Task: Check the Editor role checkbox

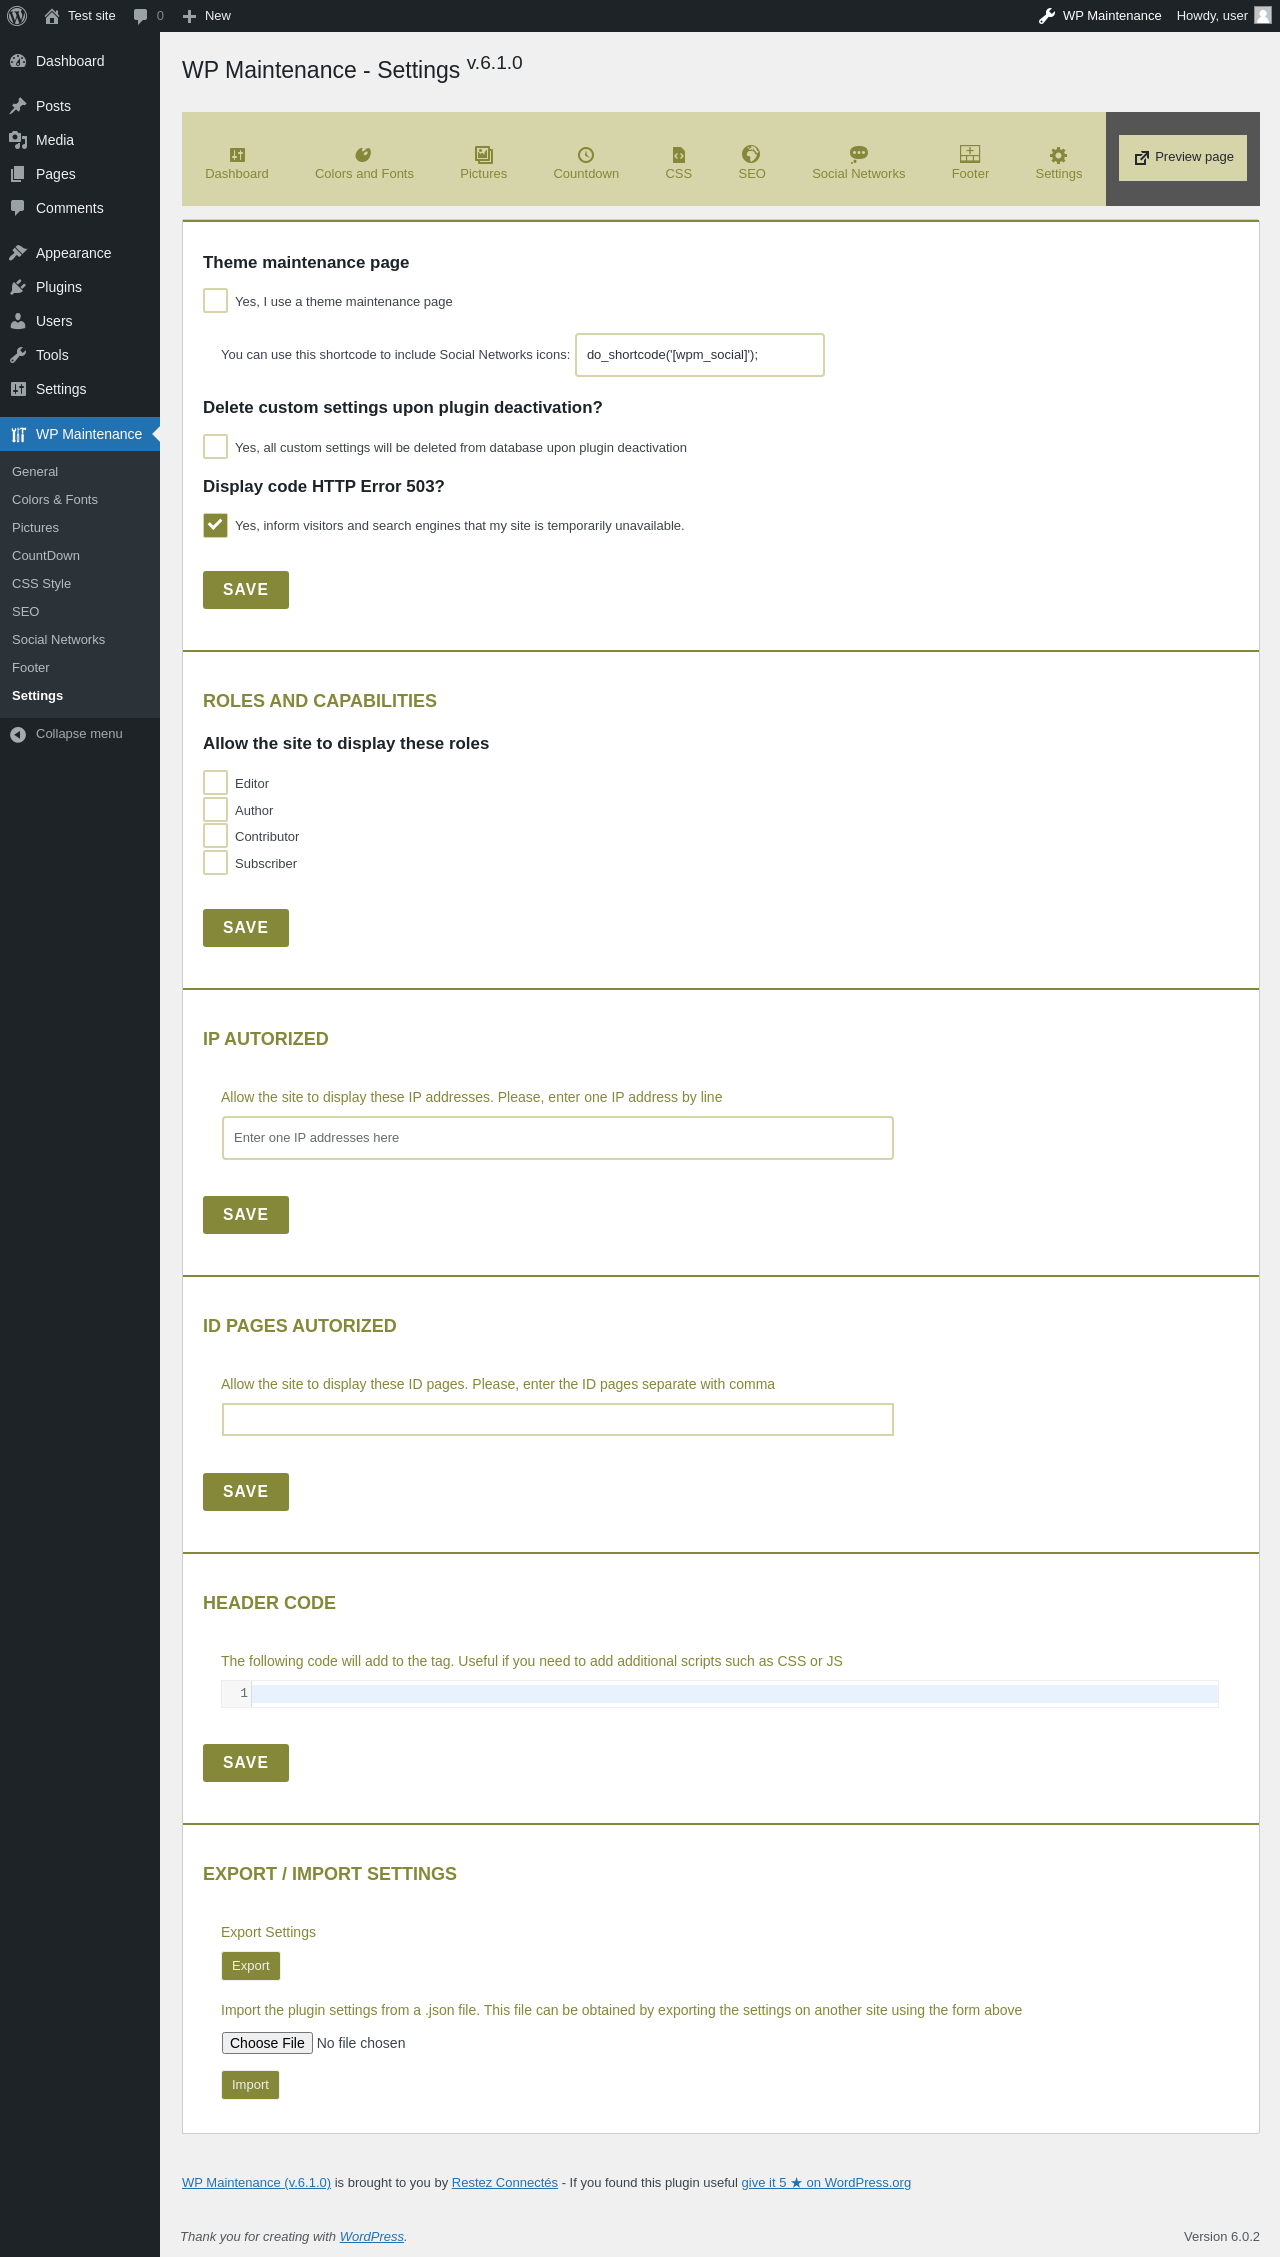Action: click(x=215, y=782)
